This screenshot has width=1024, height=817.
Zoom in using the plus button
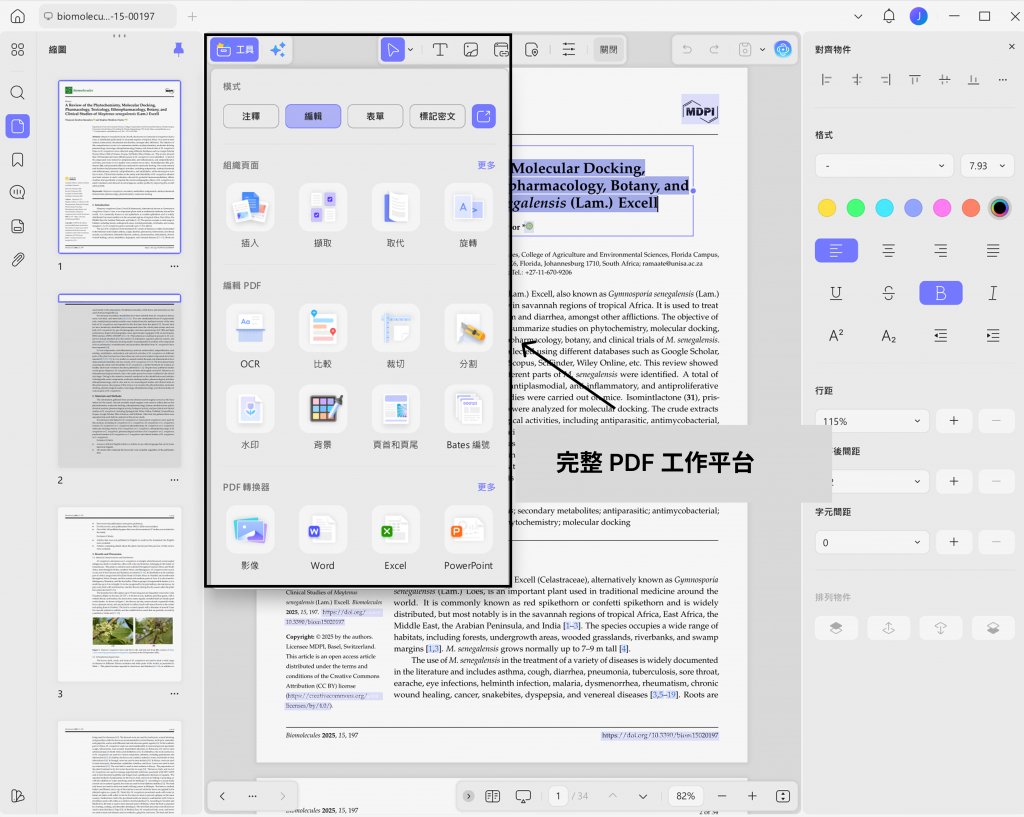coord(752,796)
